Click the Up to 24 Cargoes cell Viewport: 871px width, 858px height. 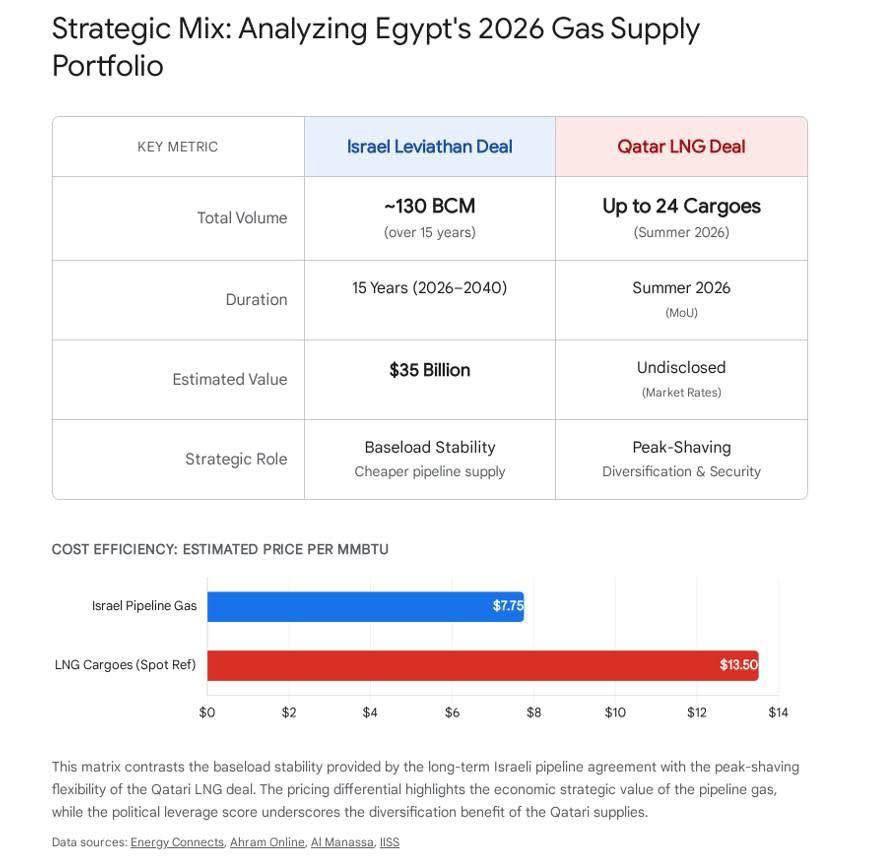[x=681, y=207]
